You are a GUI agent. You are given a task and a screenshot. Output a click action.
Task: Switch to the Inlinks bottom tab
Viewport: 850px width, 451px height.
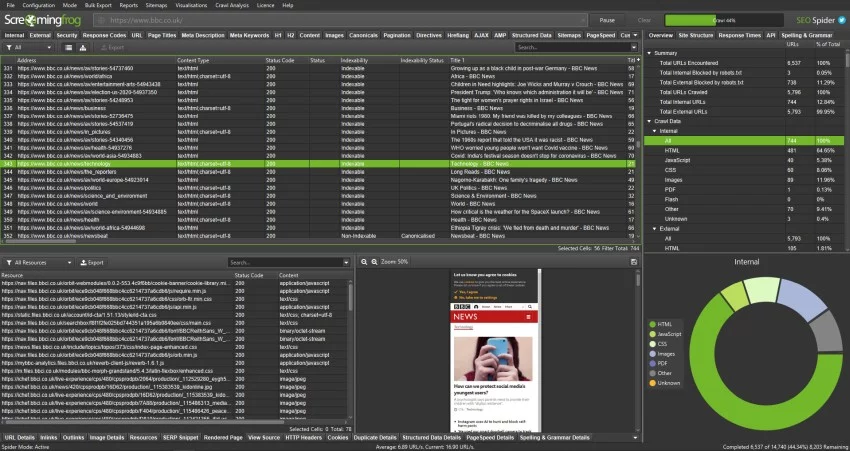pyautogui.click(x=49, y=437)
